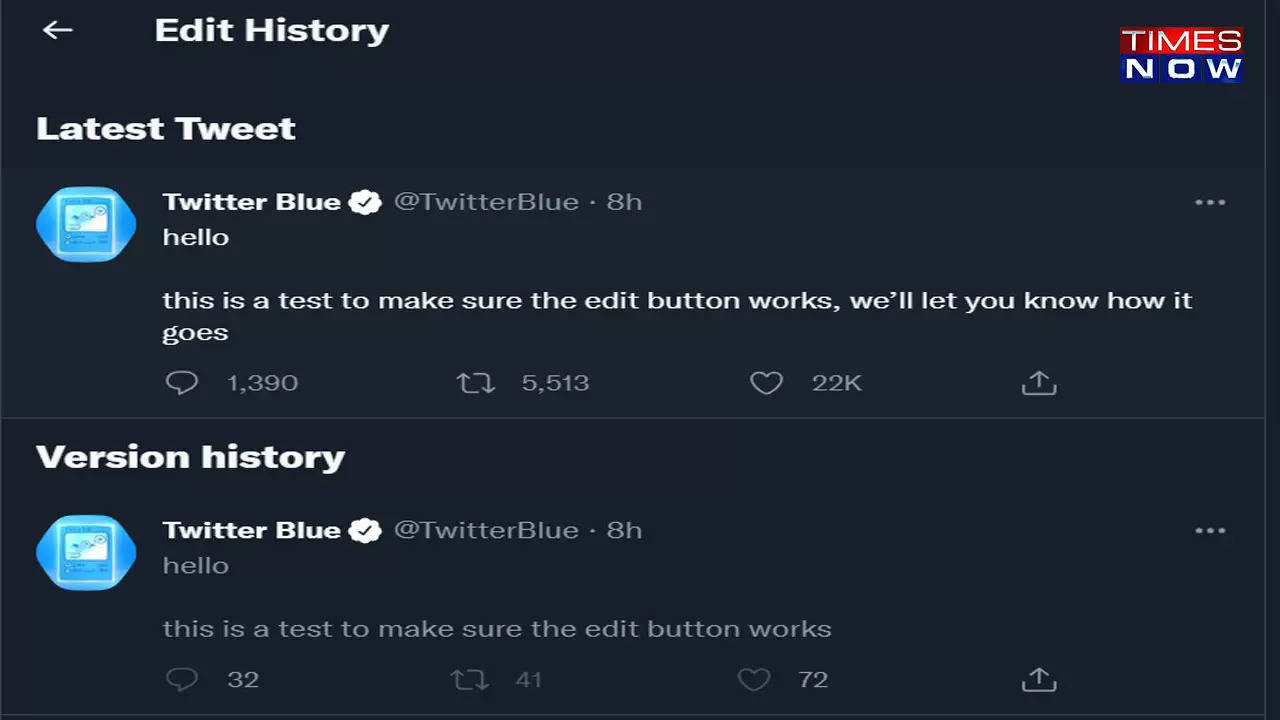This screenshot has width=1280, height=720.
Task: Open replies on the original tweet version
Action: click(x=182, y=679)
